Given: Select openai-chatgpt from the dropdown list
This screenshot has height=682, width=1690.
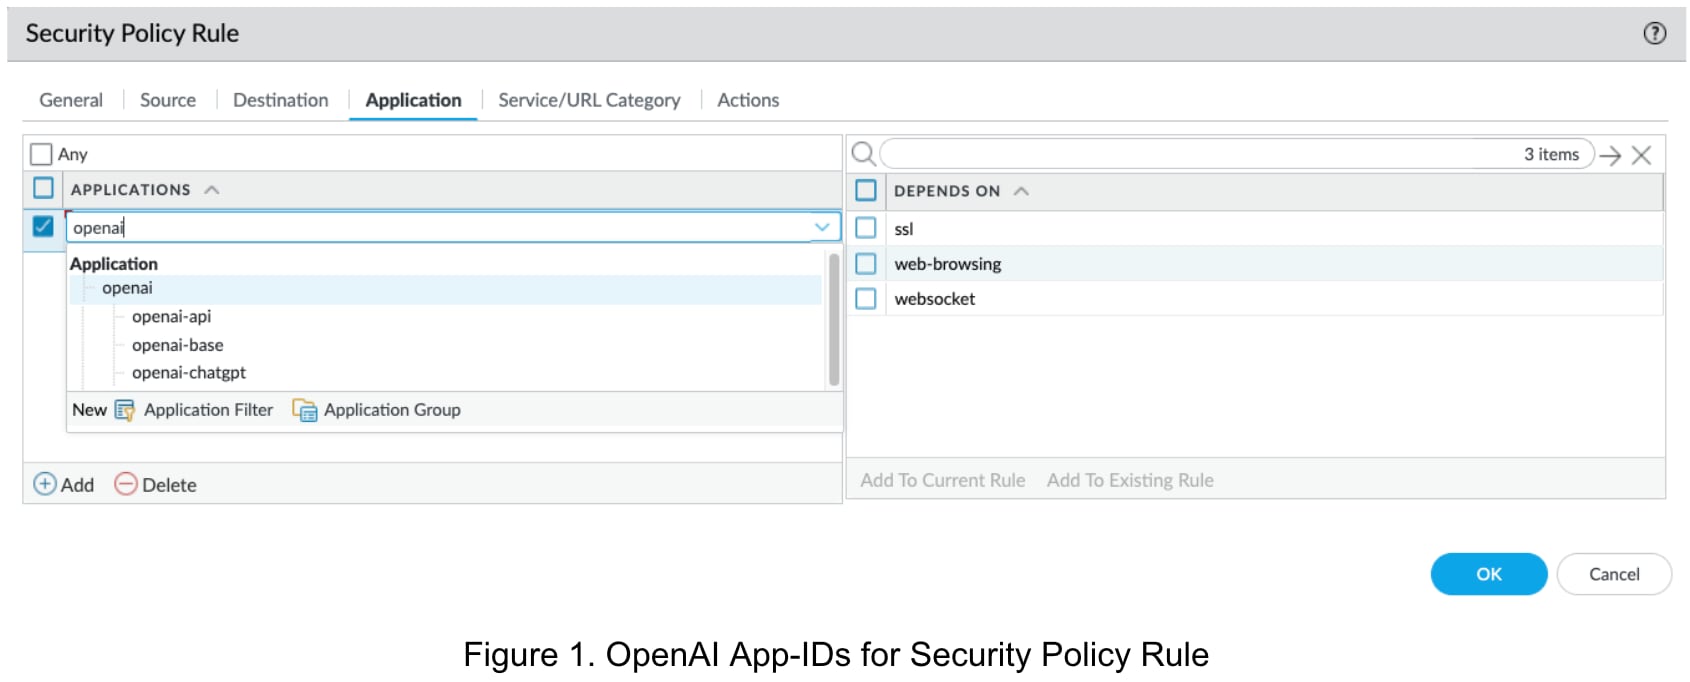Looking at the screenshot, I should pyautogui.click(x=188, y=372).
